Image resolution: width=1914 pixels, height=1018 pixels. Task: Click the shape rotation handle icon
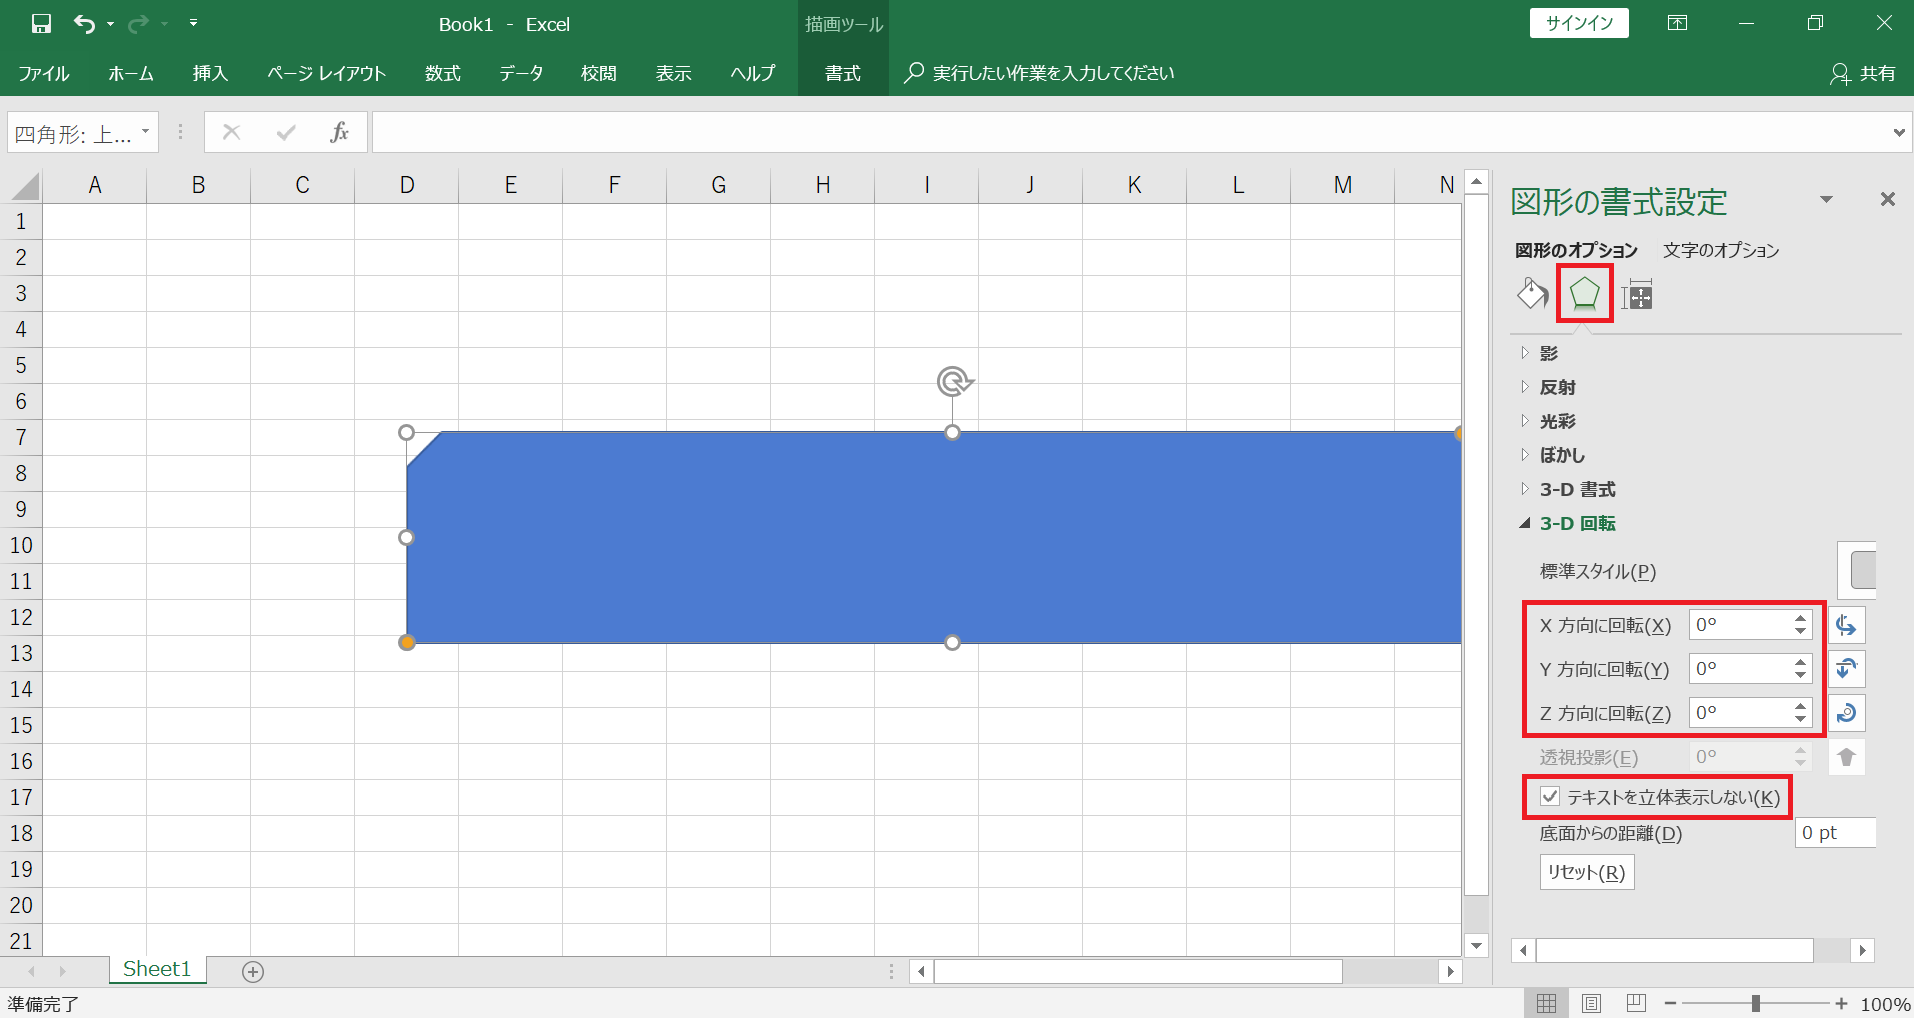(954, 381)
